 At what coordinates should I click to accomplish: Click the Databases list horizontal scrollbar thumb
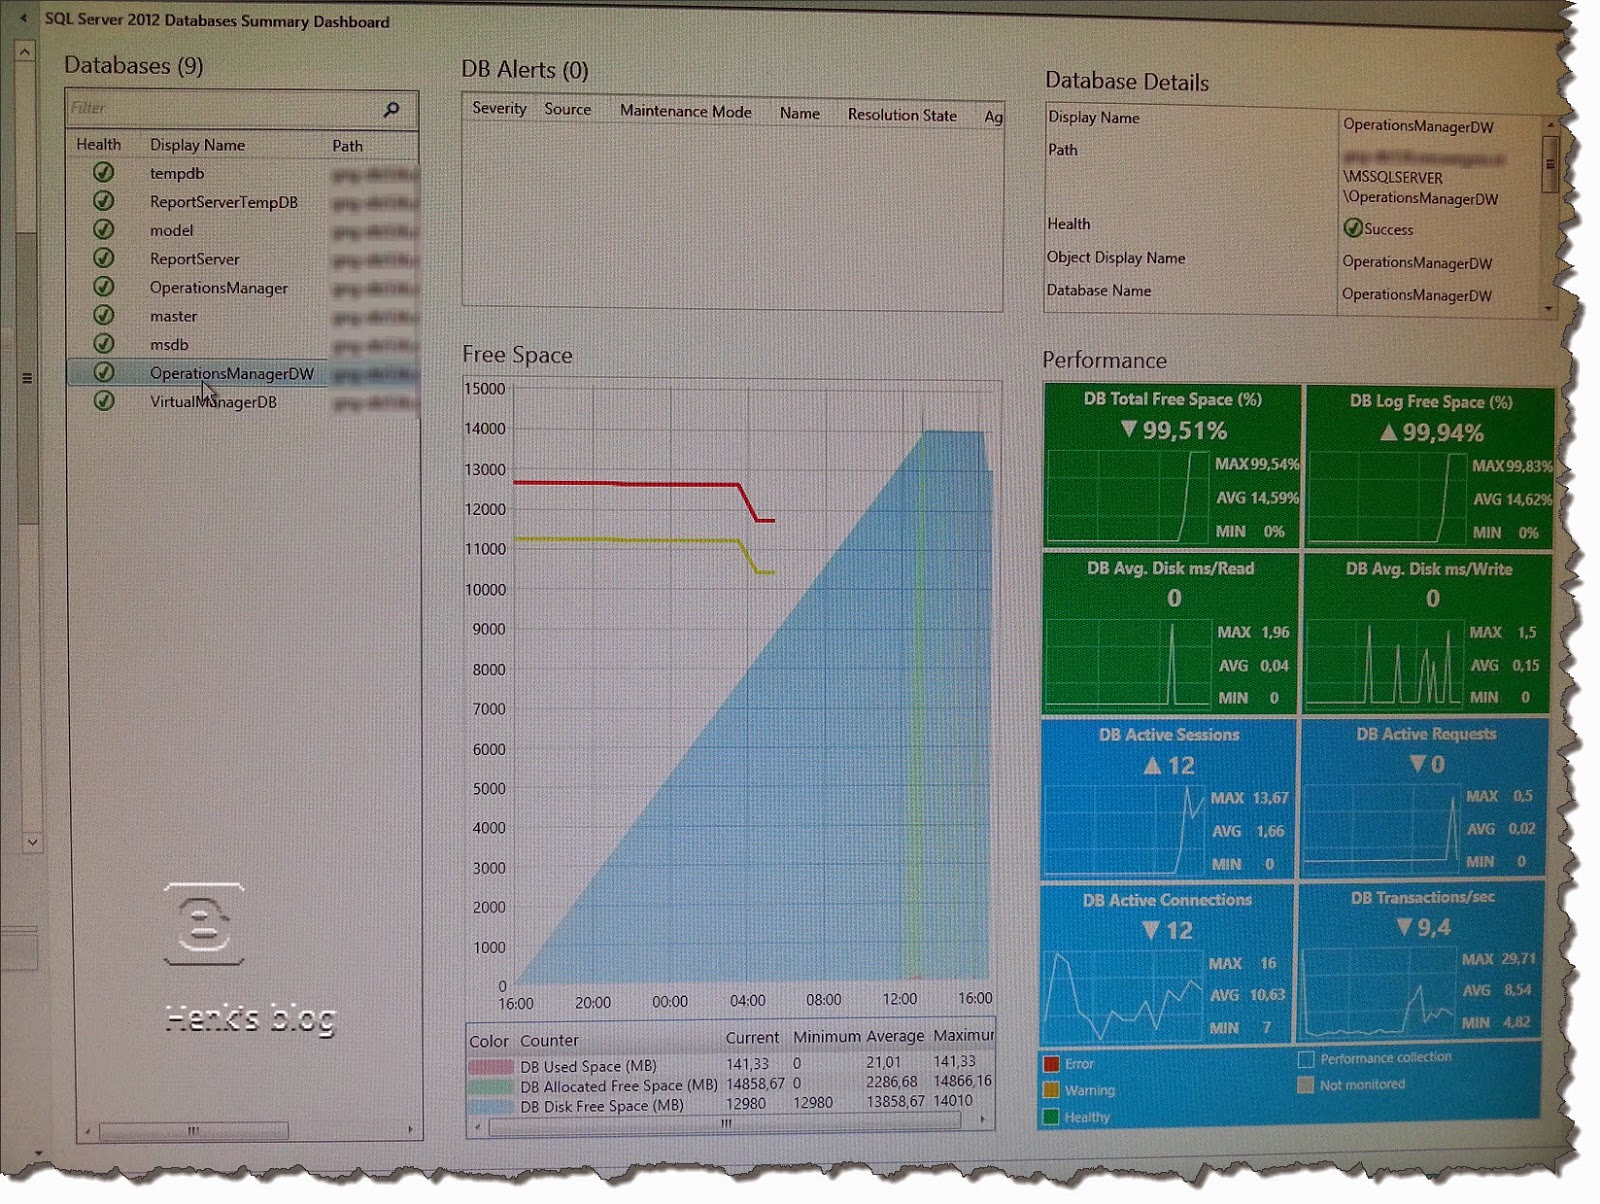tap(194, 1131)
